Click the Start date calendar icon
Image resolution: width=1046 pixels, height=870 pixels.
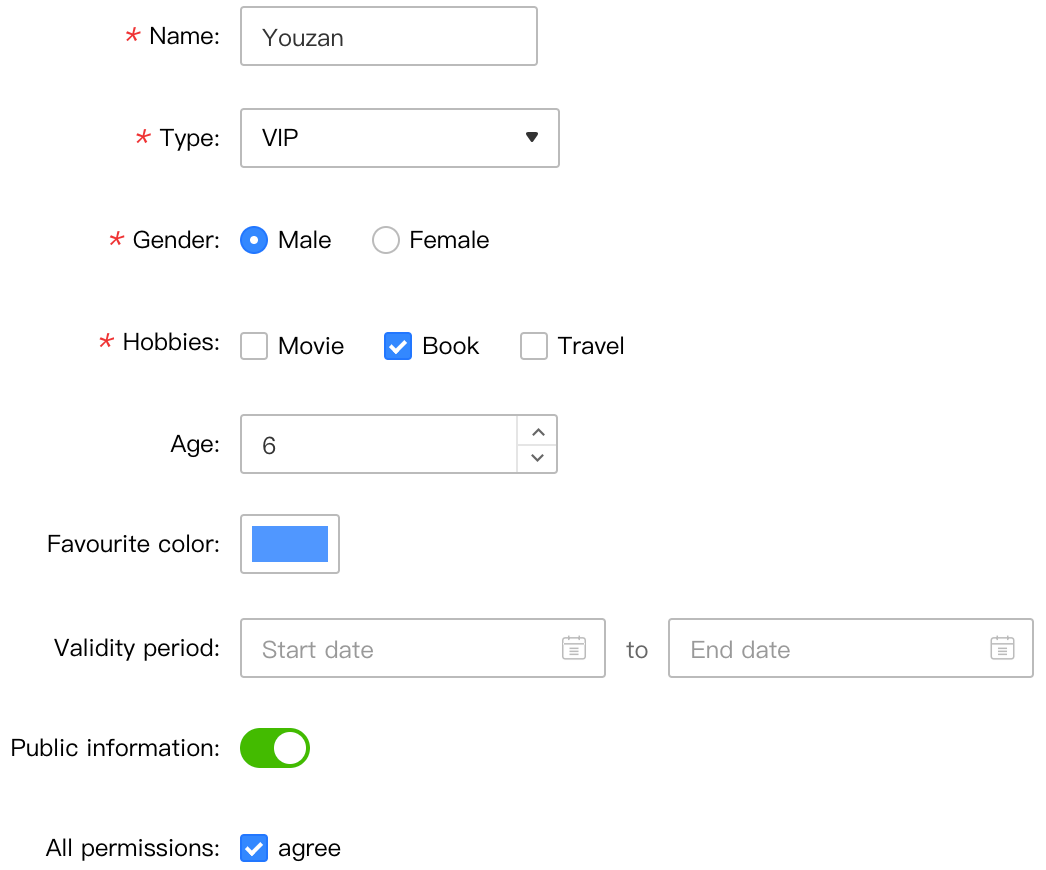tap(574, 648)
